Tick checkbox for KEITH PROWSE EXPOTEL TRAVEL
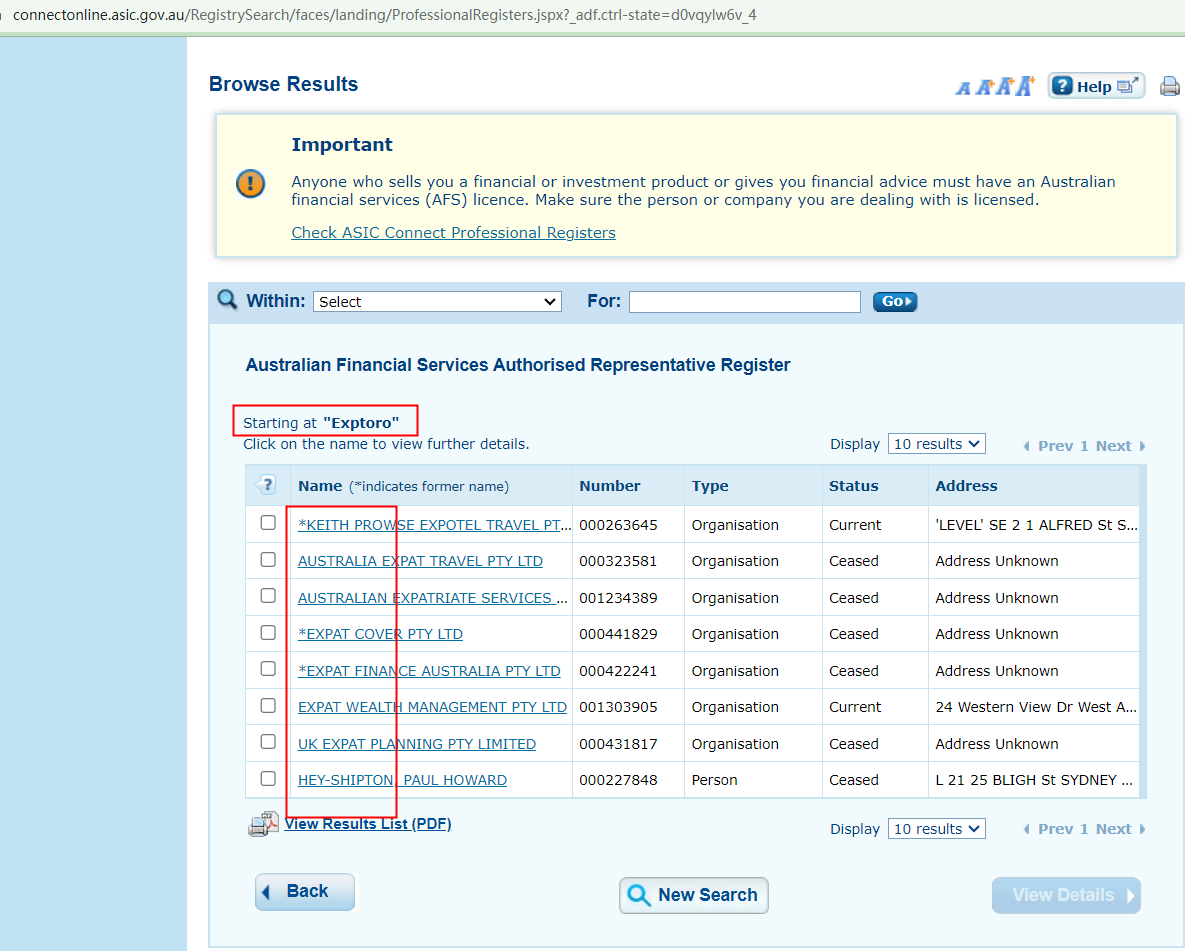The width and height of the screenshot is (1185, 951). coord(268,523)
